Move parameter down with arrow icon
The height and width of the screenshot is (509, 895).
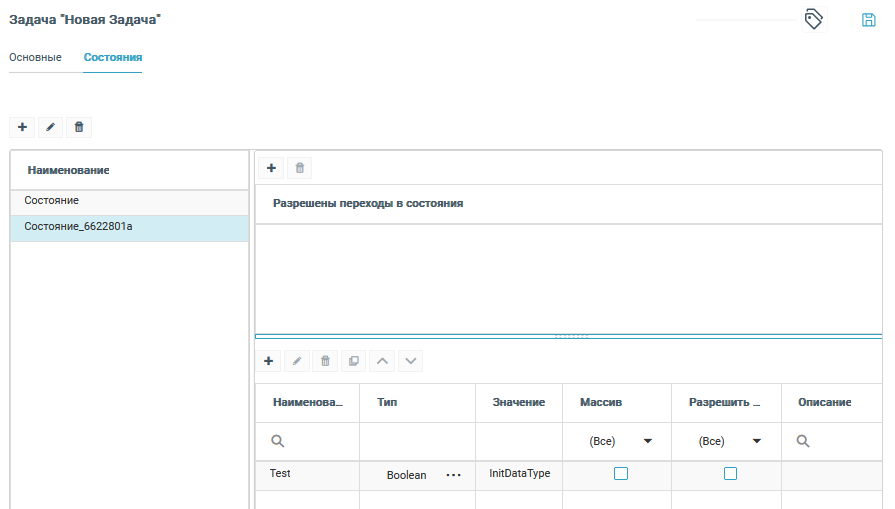pos(410,360)
